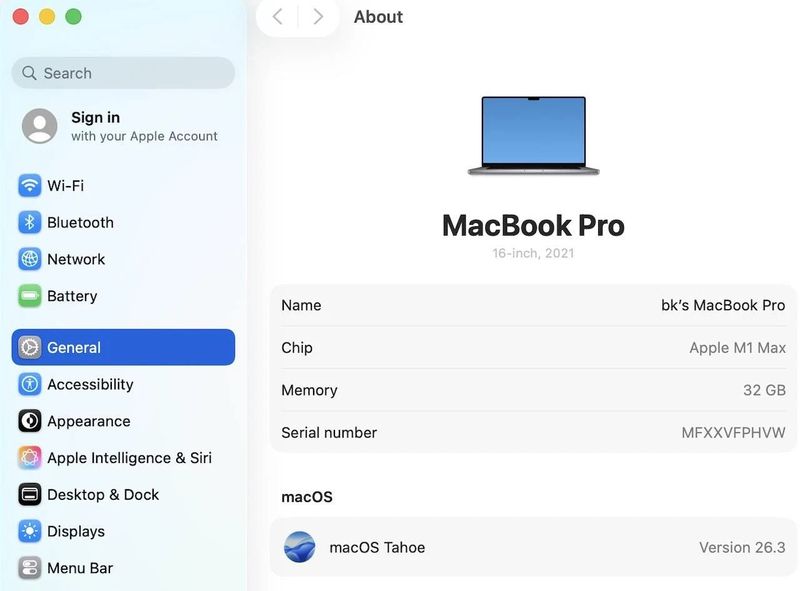Click the MacBook Pro heading
Image resolution: width=800 pixels, height=591 pixels.
(x=533, y=226)
